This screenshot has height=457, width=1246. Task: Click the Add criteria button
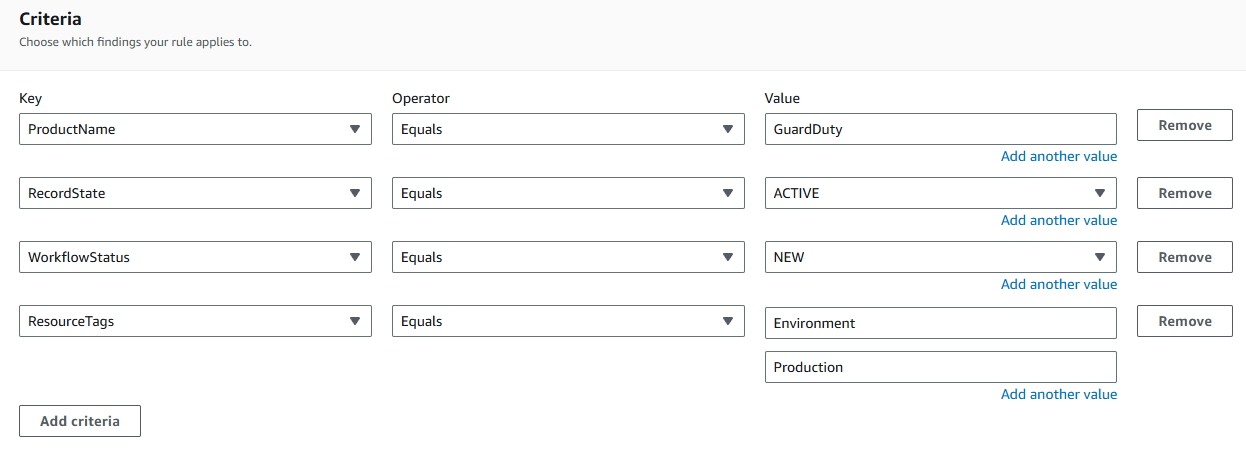coord(80,421)
